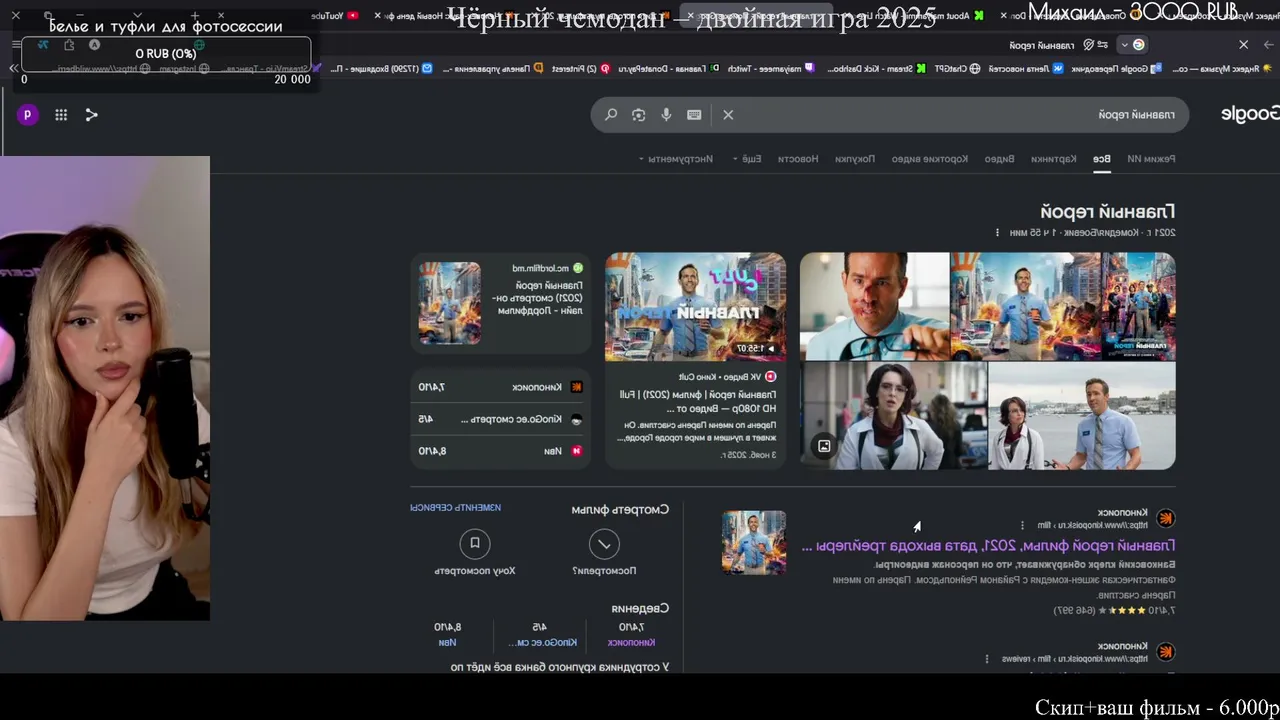Viewport: 1280px width, 720px height.
Task: Open the film poster thumbnail beside Кинопоиск result
Action: click(x=754, y=543)
